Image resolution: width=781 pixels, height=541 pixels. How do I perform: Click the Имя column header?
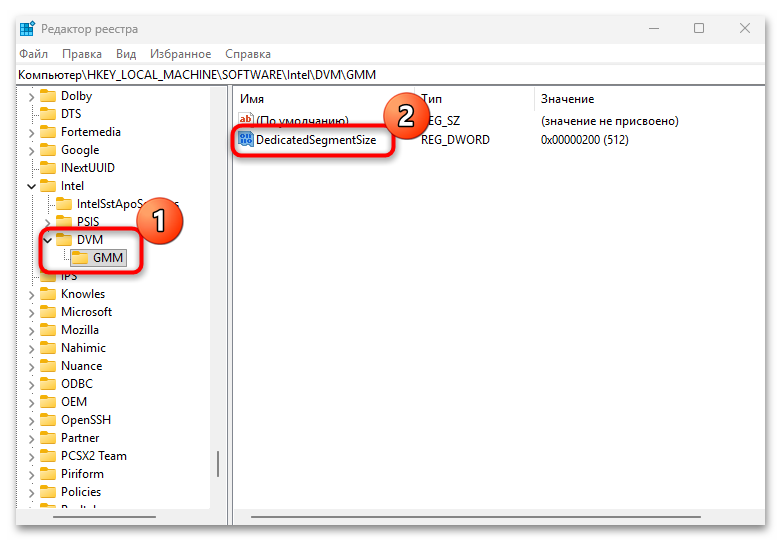tap(252, 99)
